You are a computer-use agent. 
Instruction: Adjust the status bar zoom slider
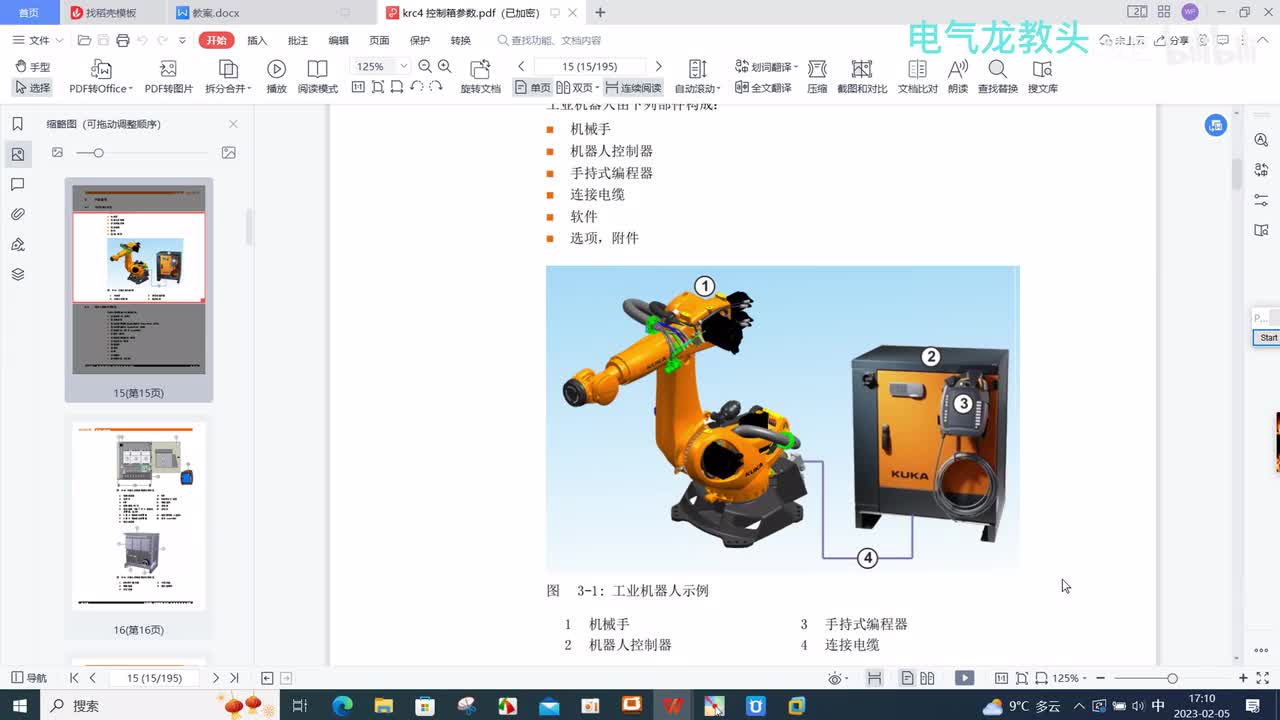pyautogui.click(x=1172, y=678)
